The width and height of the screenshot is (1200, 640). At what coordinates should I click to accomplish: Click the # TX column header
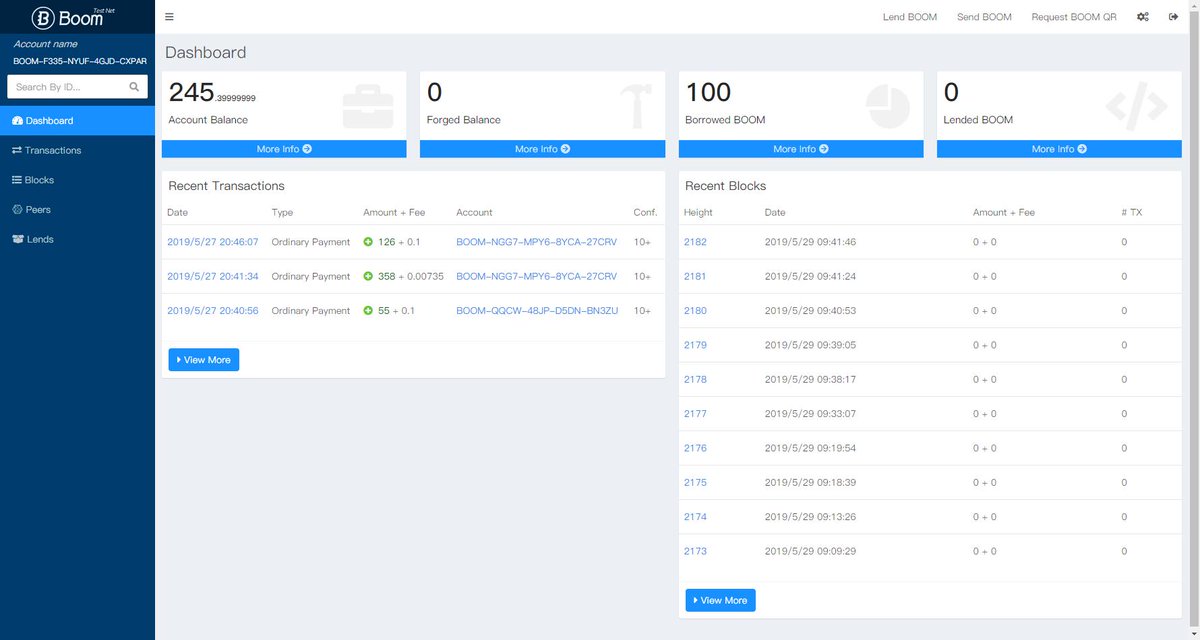pyautogui.click(x=1130, y=212)
